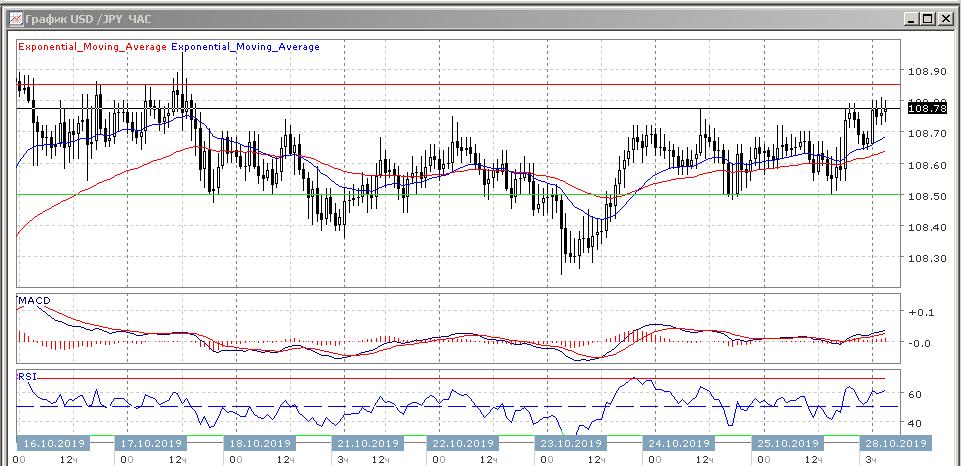Click the 108.40 price axis label
This screenshot has height=466, width=961.
pyautogui.click(x=927, y=227)
